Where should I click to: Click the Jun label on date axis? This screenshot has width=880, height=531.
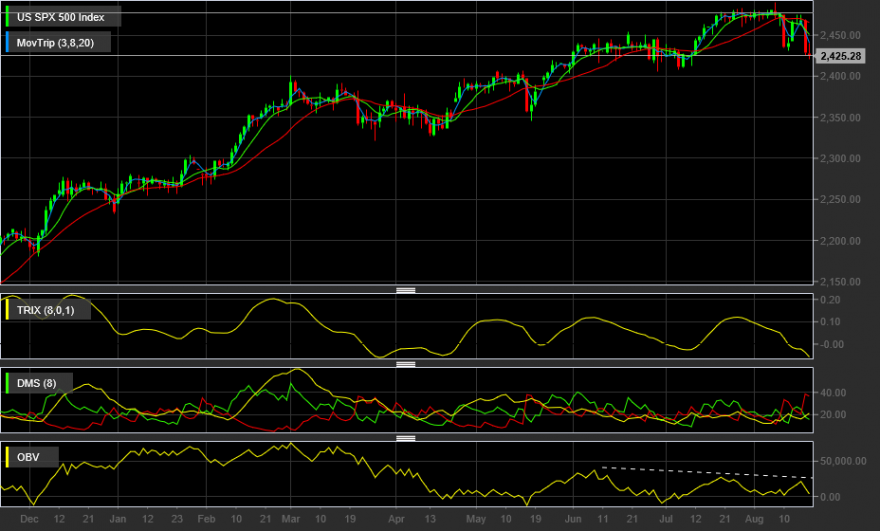click(573, 519)
